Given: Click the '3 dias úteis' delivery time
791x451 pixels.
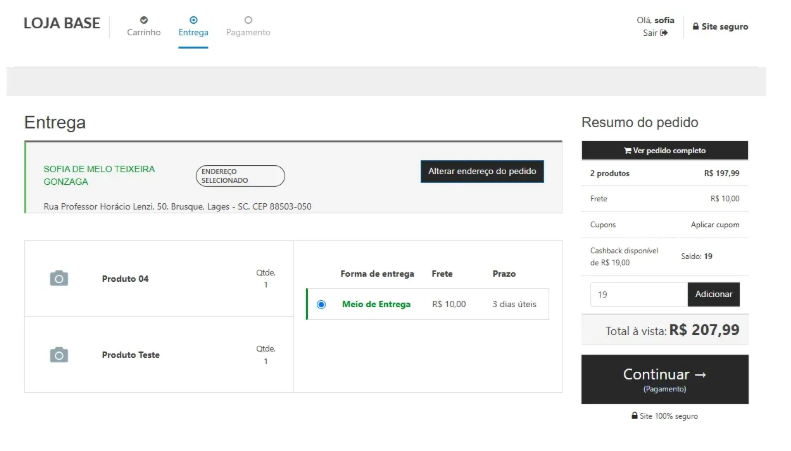Looking at the screenshot, I should click(514, 304).
